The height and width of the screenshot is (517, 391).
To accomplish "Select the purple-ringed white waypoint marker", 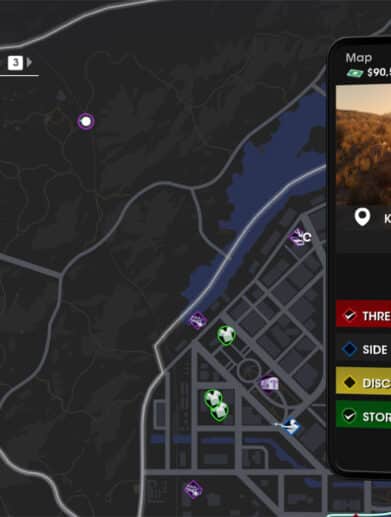I will click(x=86, y=121).
